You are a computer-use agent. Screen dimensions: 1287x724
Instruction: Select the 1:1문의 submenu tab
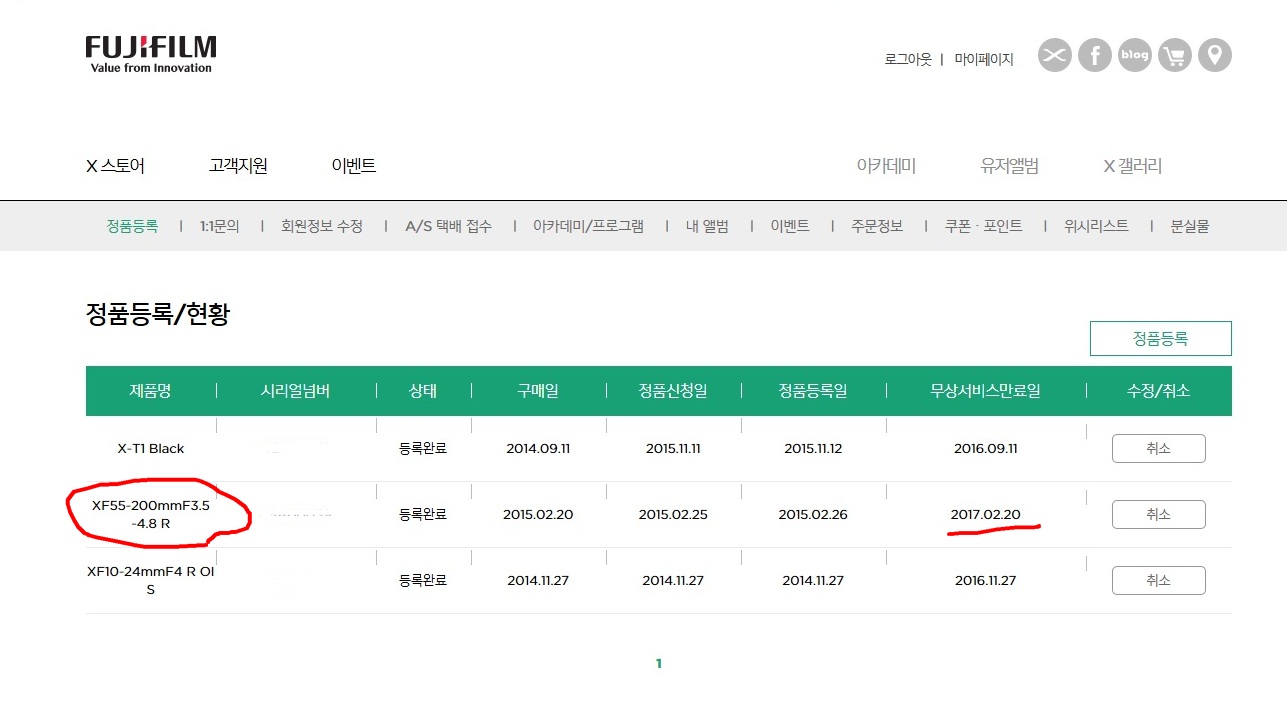[219, 226]
